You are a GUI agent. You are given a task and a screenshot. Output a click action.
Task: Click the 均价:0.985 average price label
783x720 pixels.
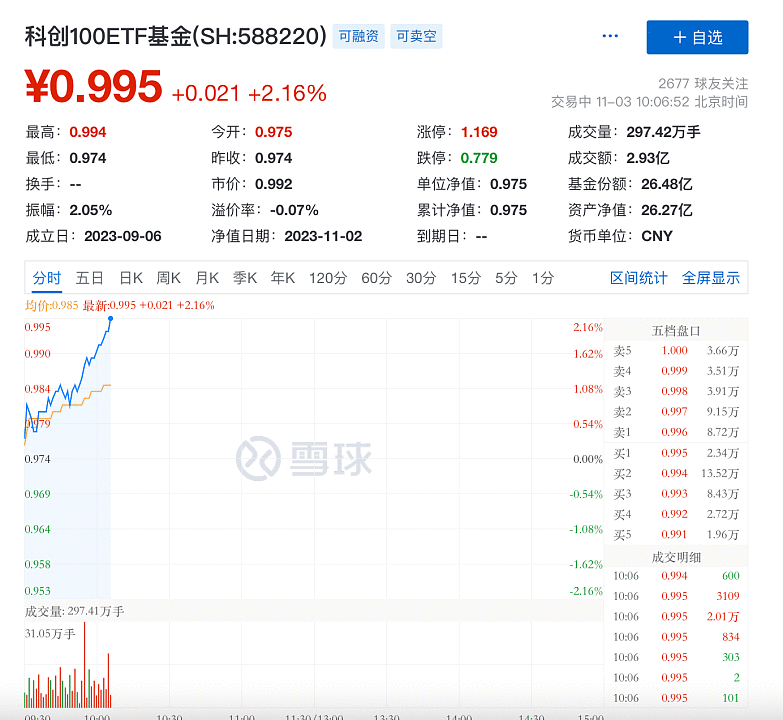(x=51, y=305)
